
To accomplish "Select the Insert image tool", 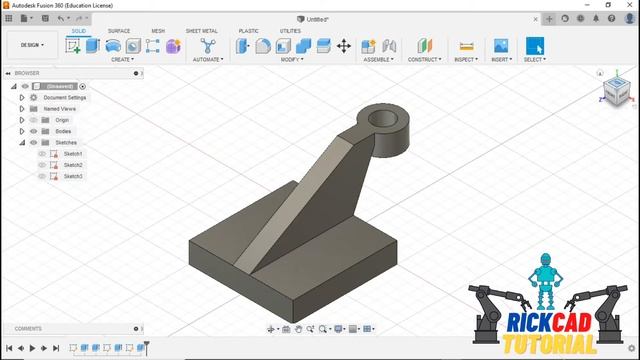I will tap(501, 46).
